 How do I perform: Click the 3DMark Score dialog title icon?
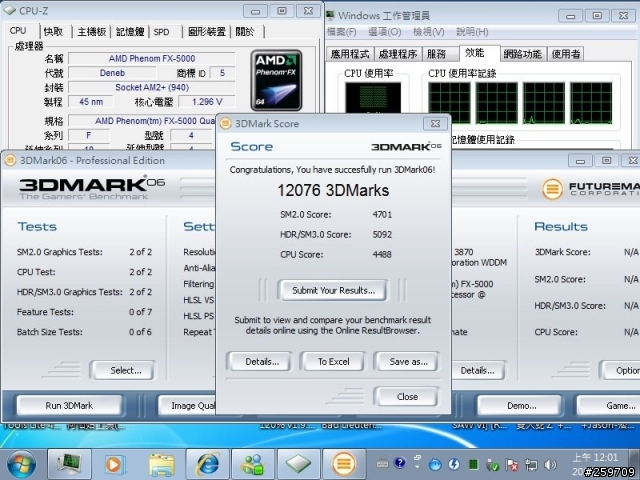point(226,123)
